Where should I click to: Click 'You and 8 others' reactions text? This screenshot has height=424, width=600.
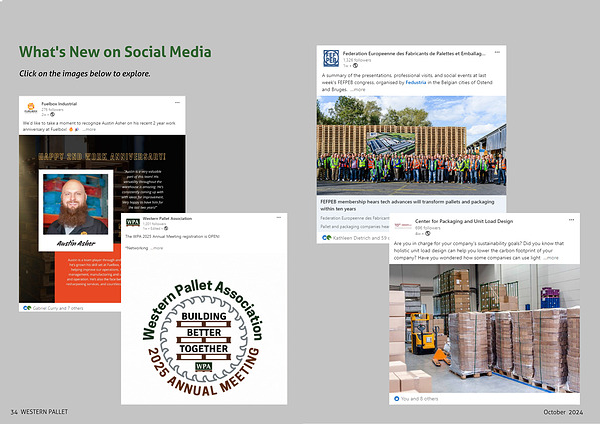(x=419, y=399)
